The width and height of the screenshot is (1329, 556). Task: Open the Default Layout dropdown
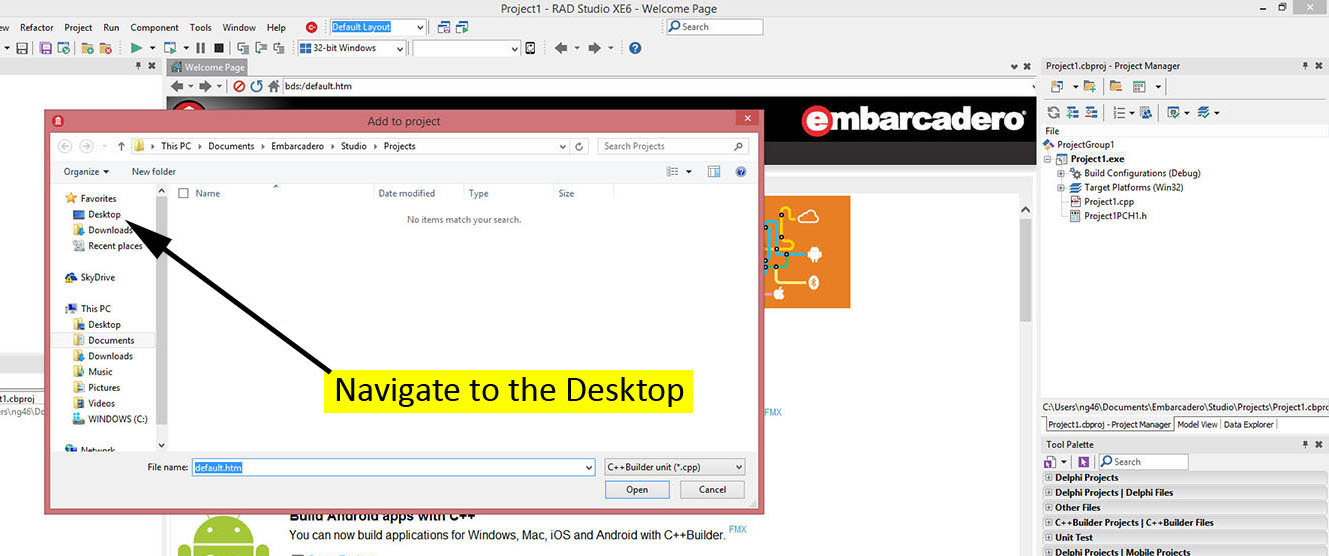pos(419,27)
